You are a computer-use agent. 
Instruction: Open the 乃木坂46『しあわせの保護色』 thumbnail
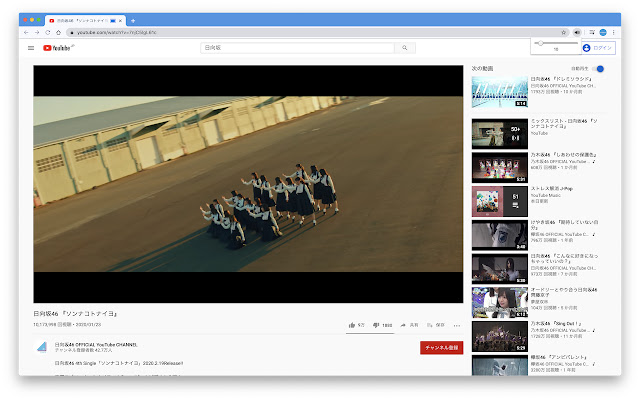pos(500,168)
